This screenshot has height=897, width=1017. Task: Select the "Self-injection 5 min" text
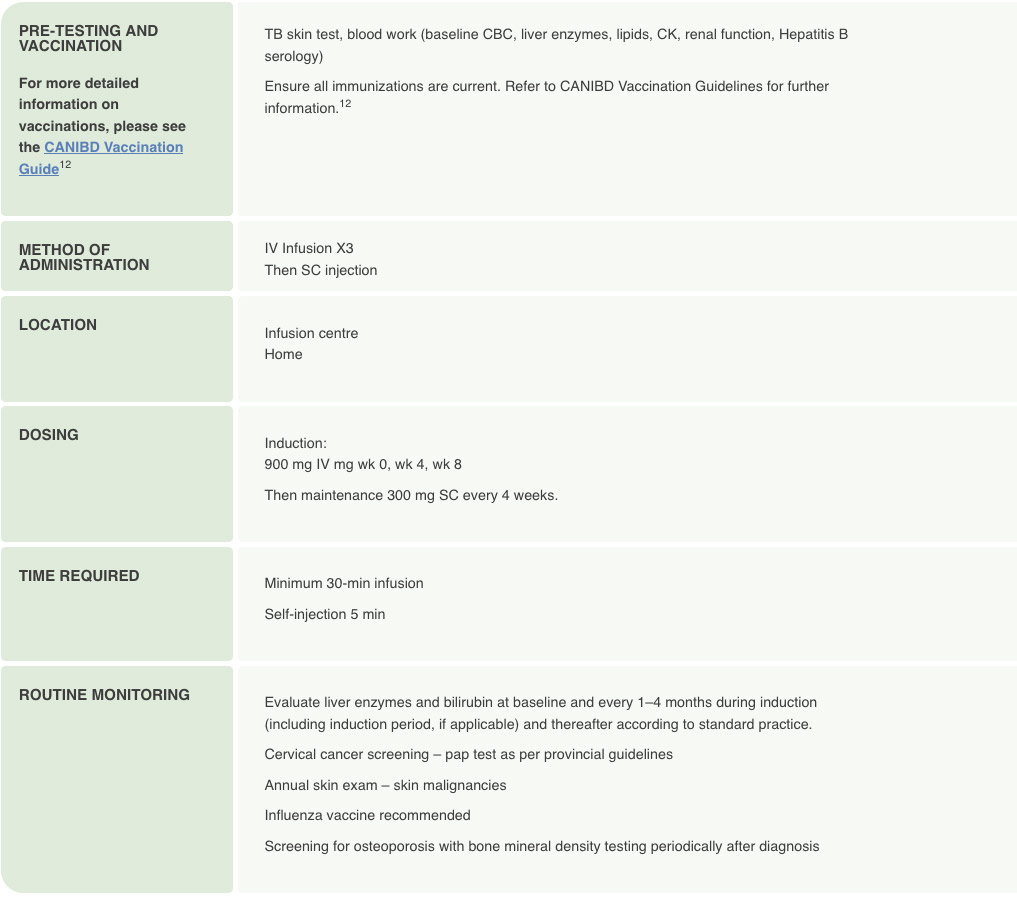pyautogui.click(x=324, y=614)
